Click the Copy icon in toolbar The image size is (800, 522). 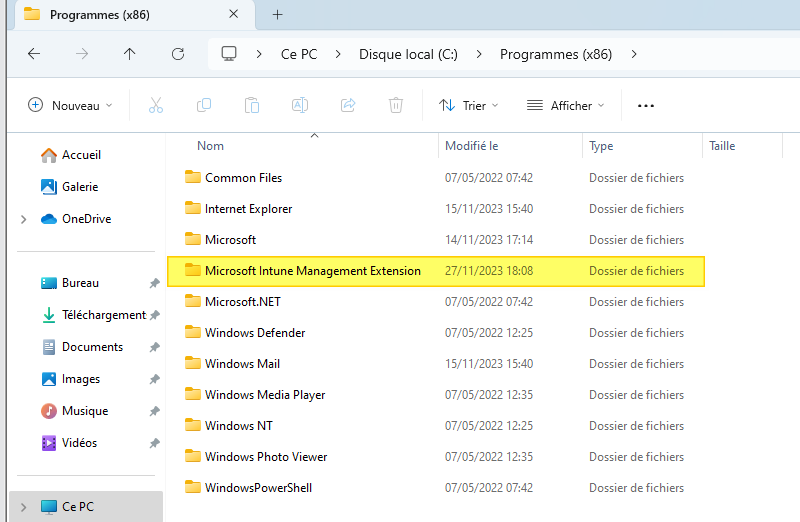pos(204,105)
